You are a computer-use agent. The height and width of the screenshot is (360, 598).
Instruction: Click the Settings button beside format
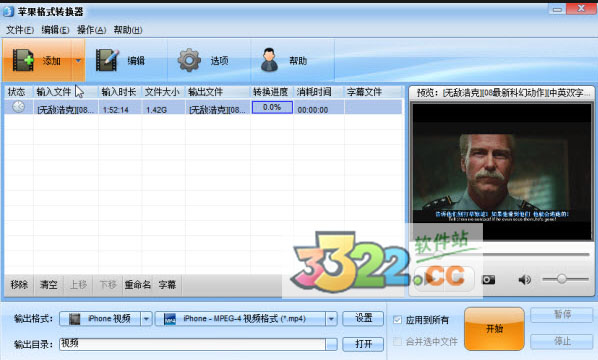click(363, 318)
